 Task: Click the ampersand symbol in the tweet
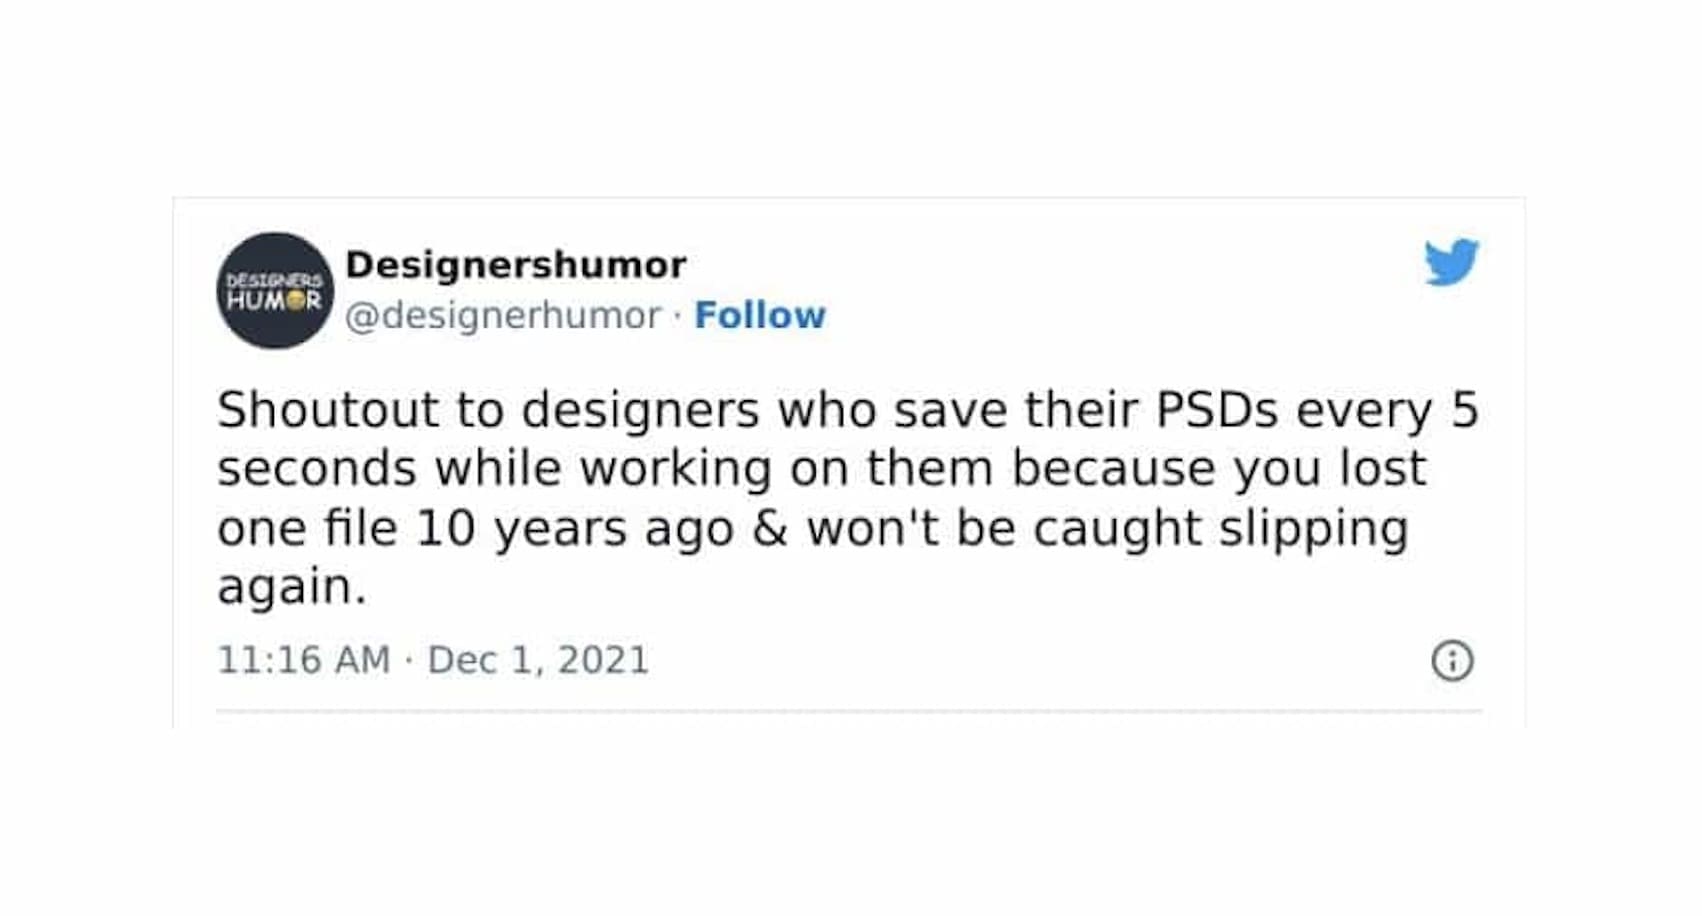pos(770,528)
